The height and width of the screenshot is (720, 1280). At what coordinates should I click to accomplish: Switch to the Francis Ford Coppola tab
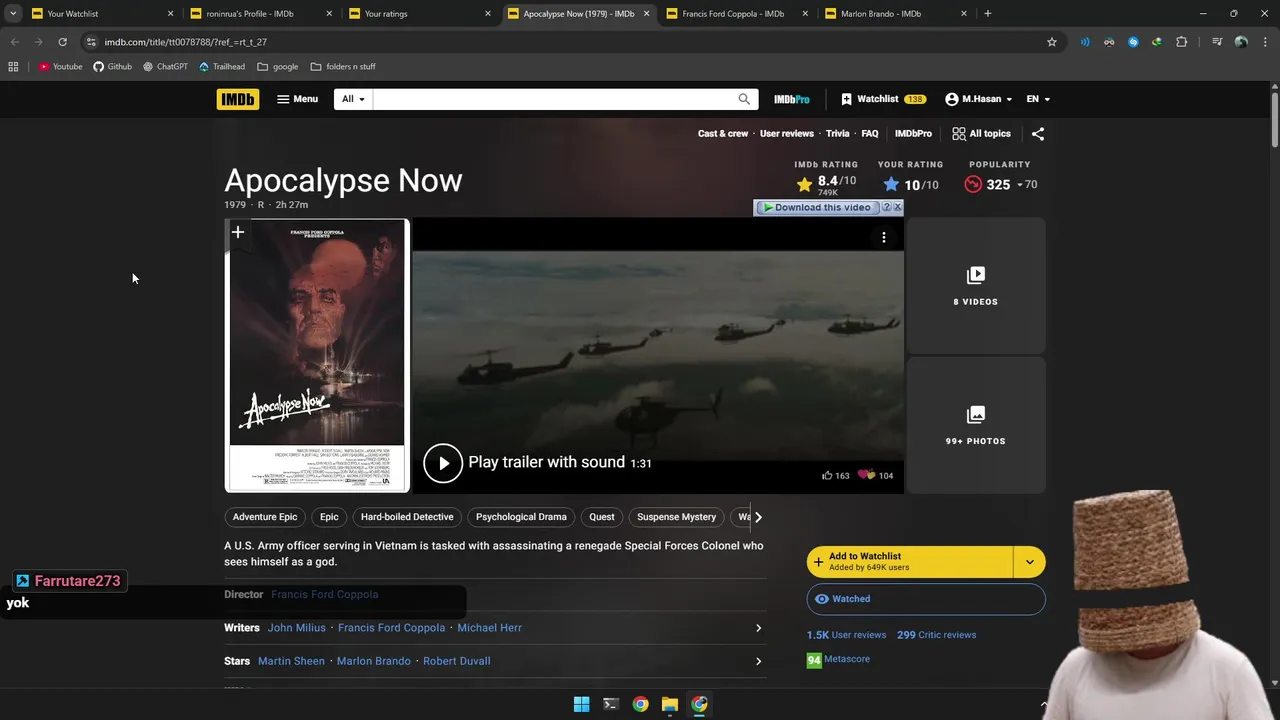click(735, 14)
